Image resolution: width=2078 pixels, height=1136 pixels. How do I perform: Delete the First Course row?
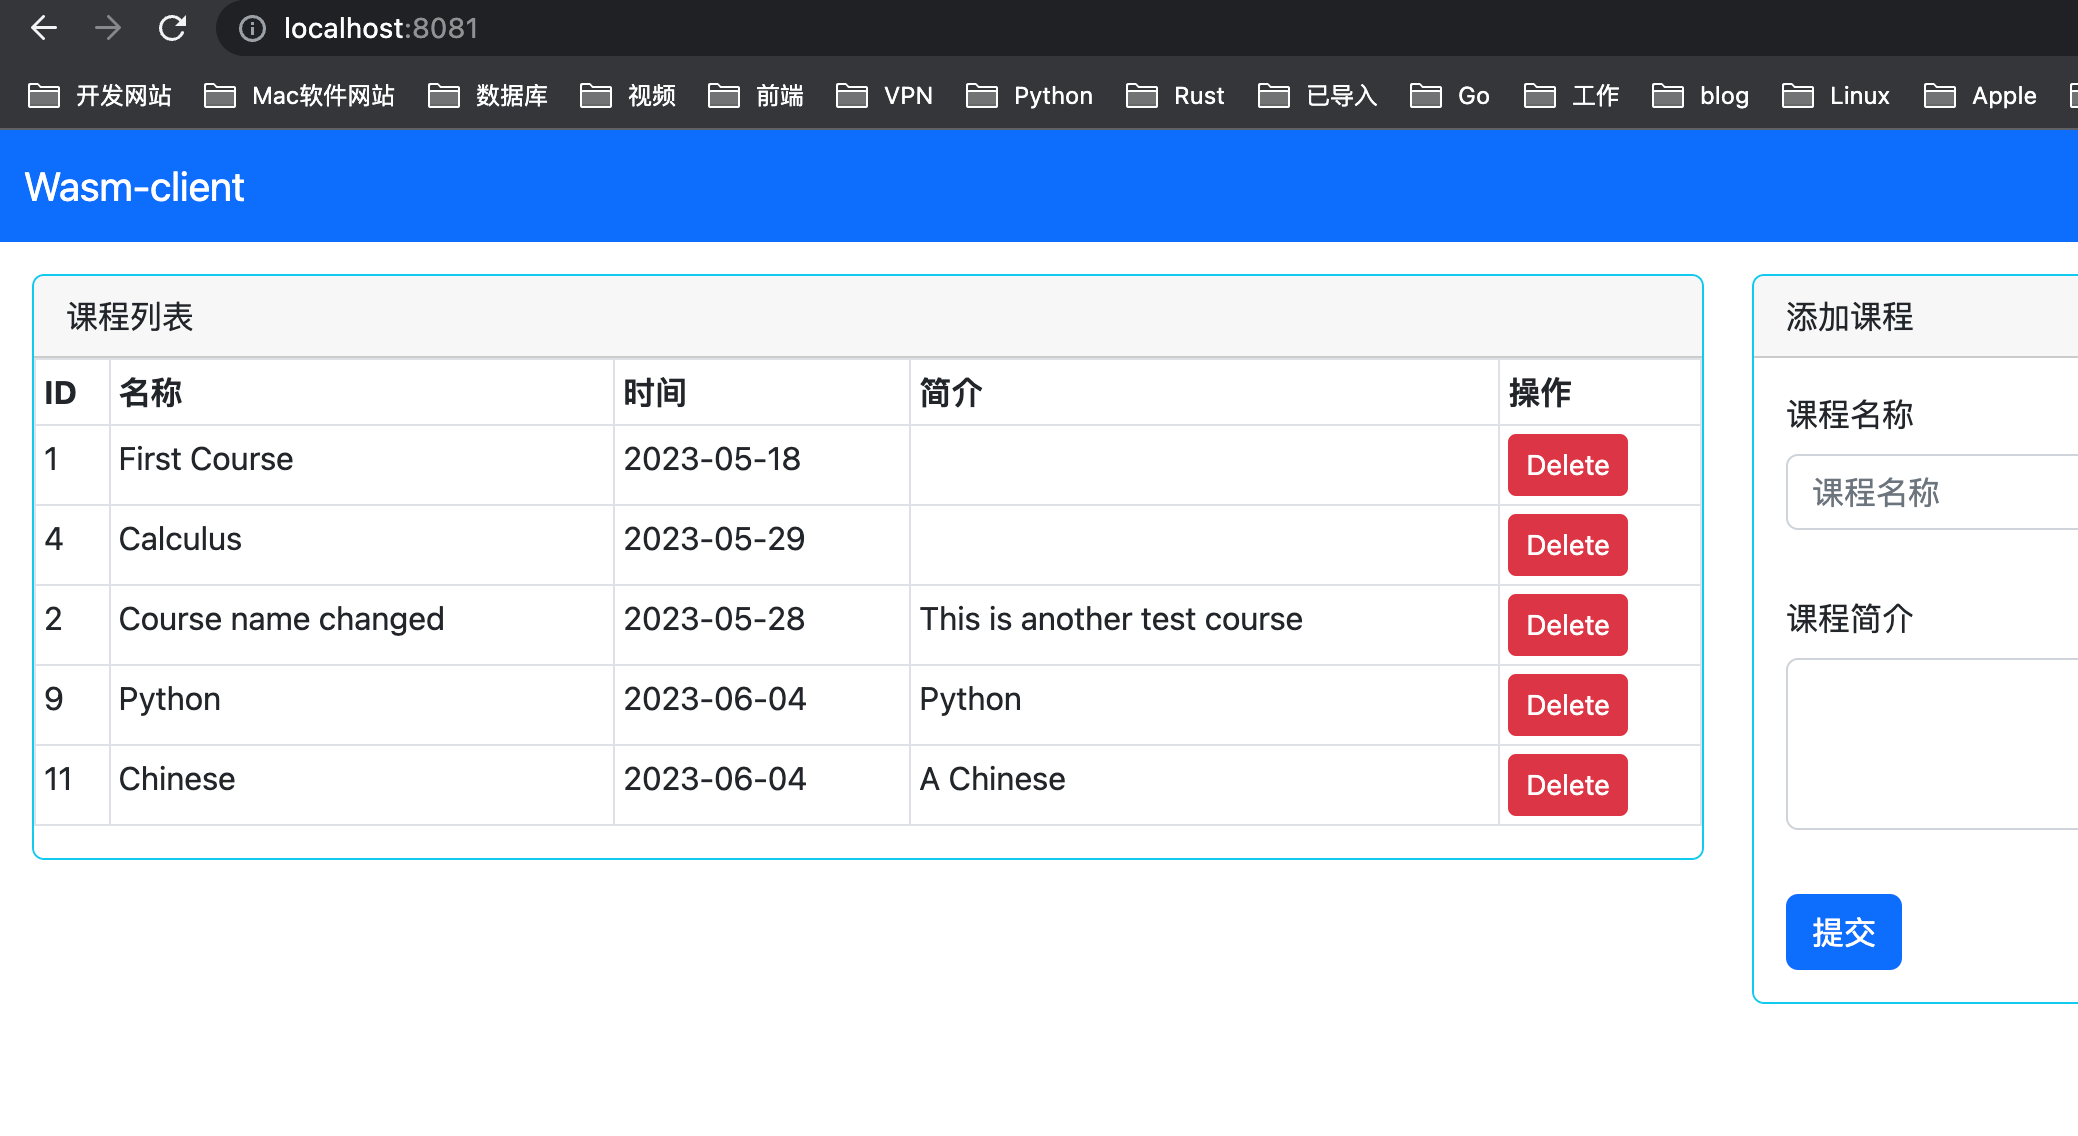coord(1567,465)
